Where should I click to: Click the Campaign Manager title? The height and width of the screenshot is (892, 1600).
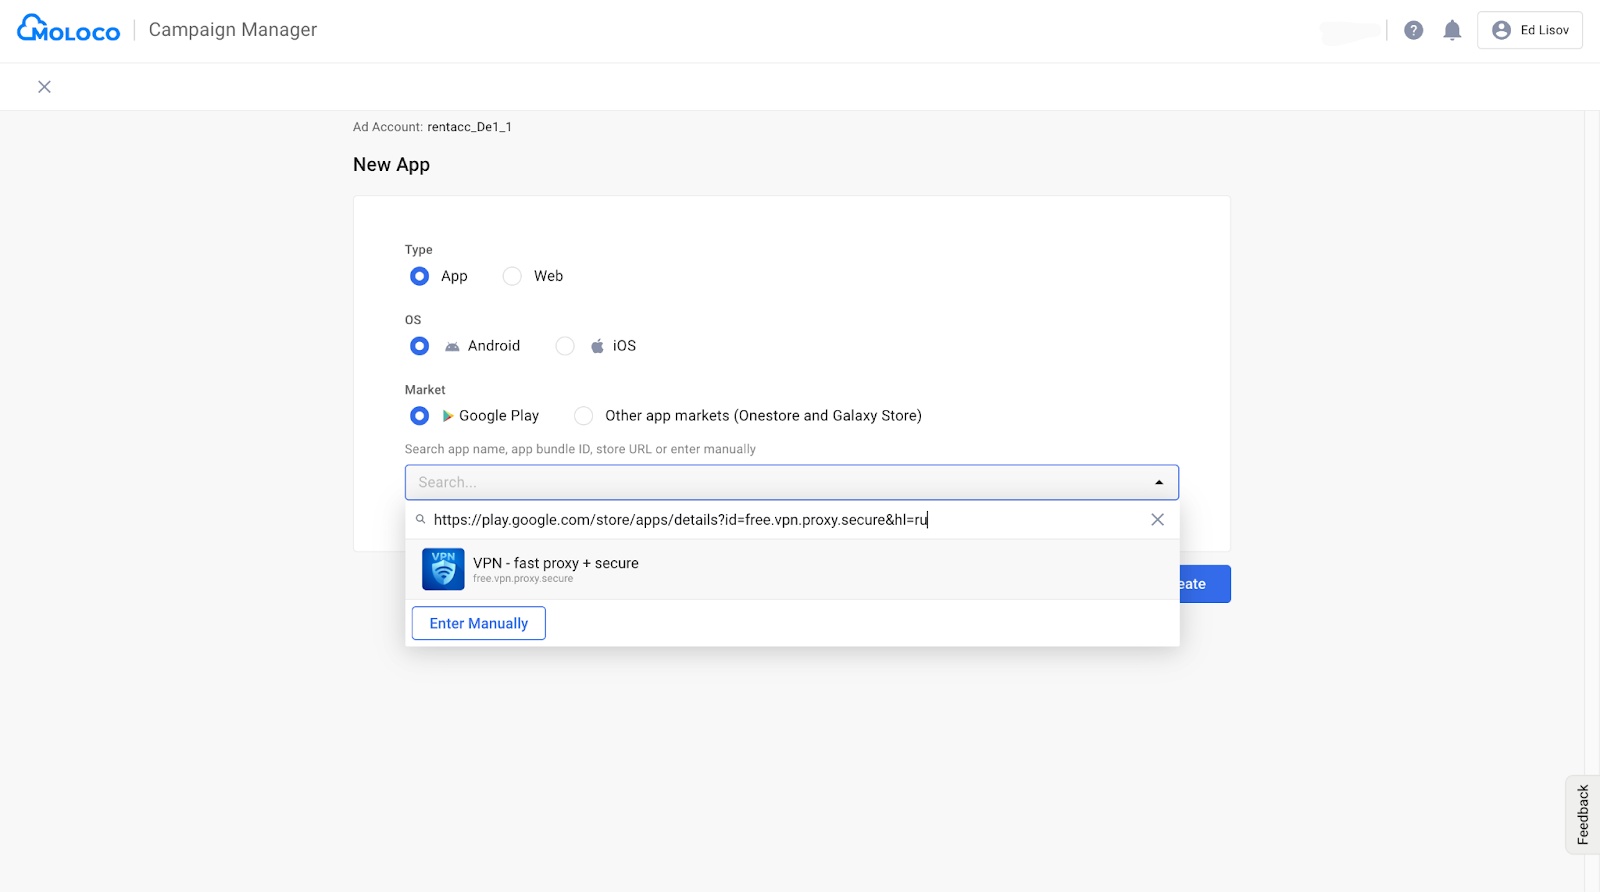pos(233,30)
